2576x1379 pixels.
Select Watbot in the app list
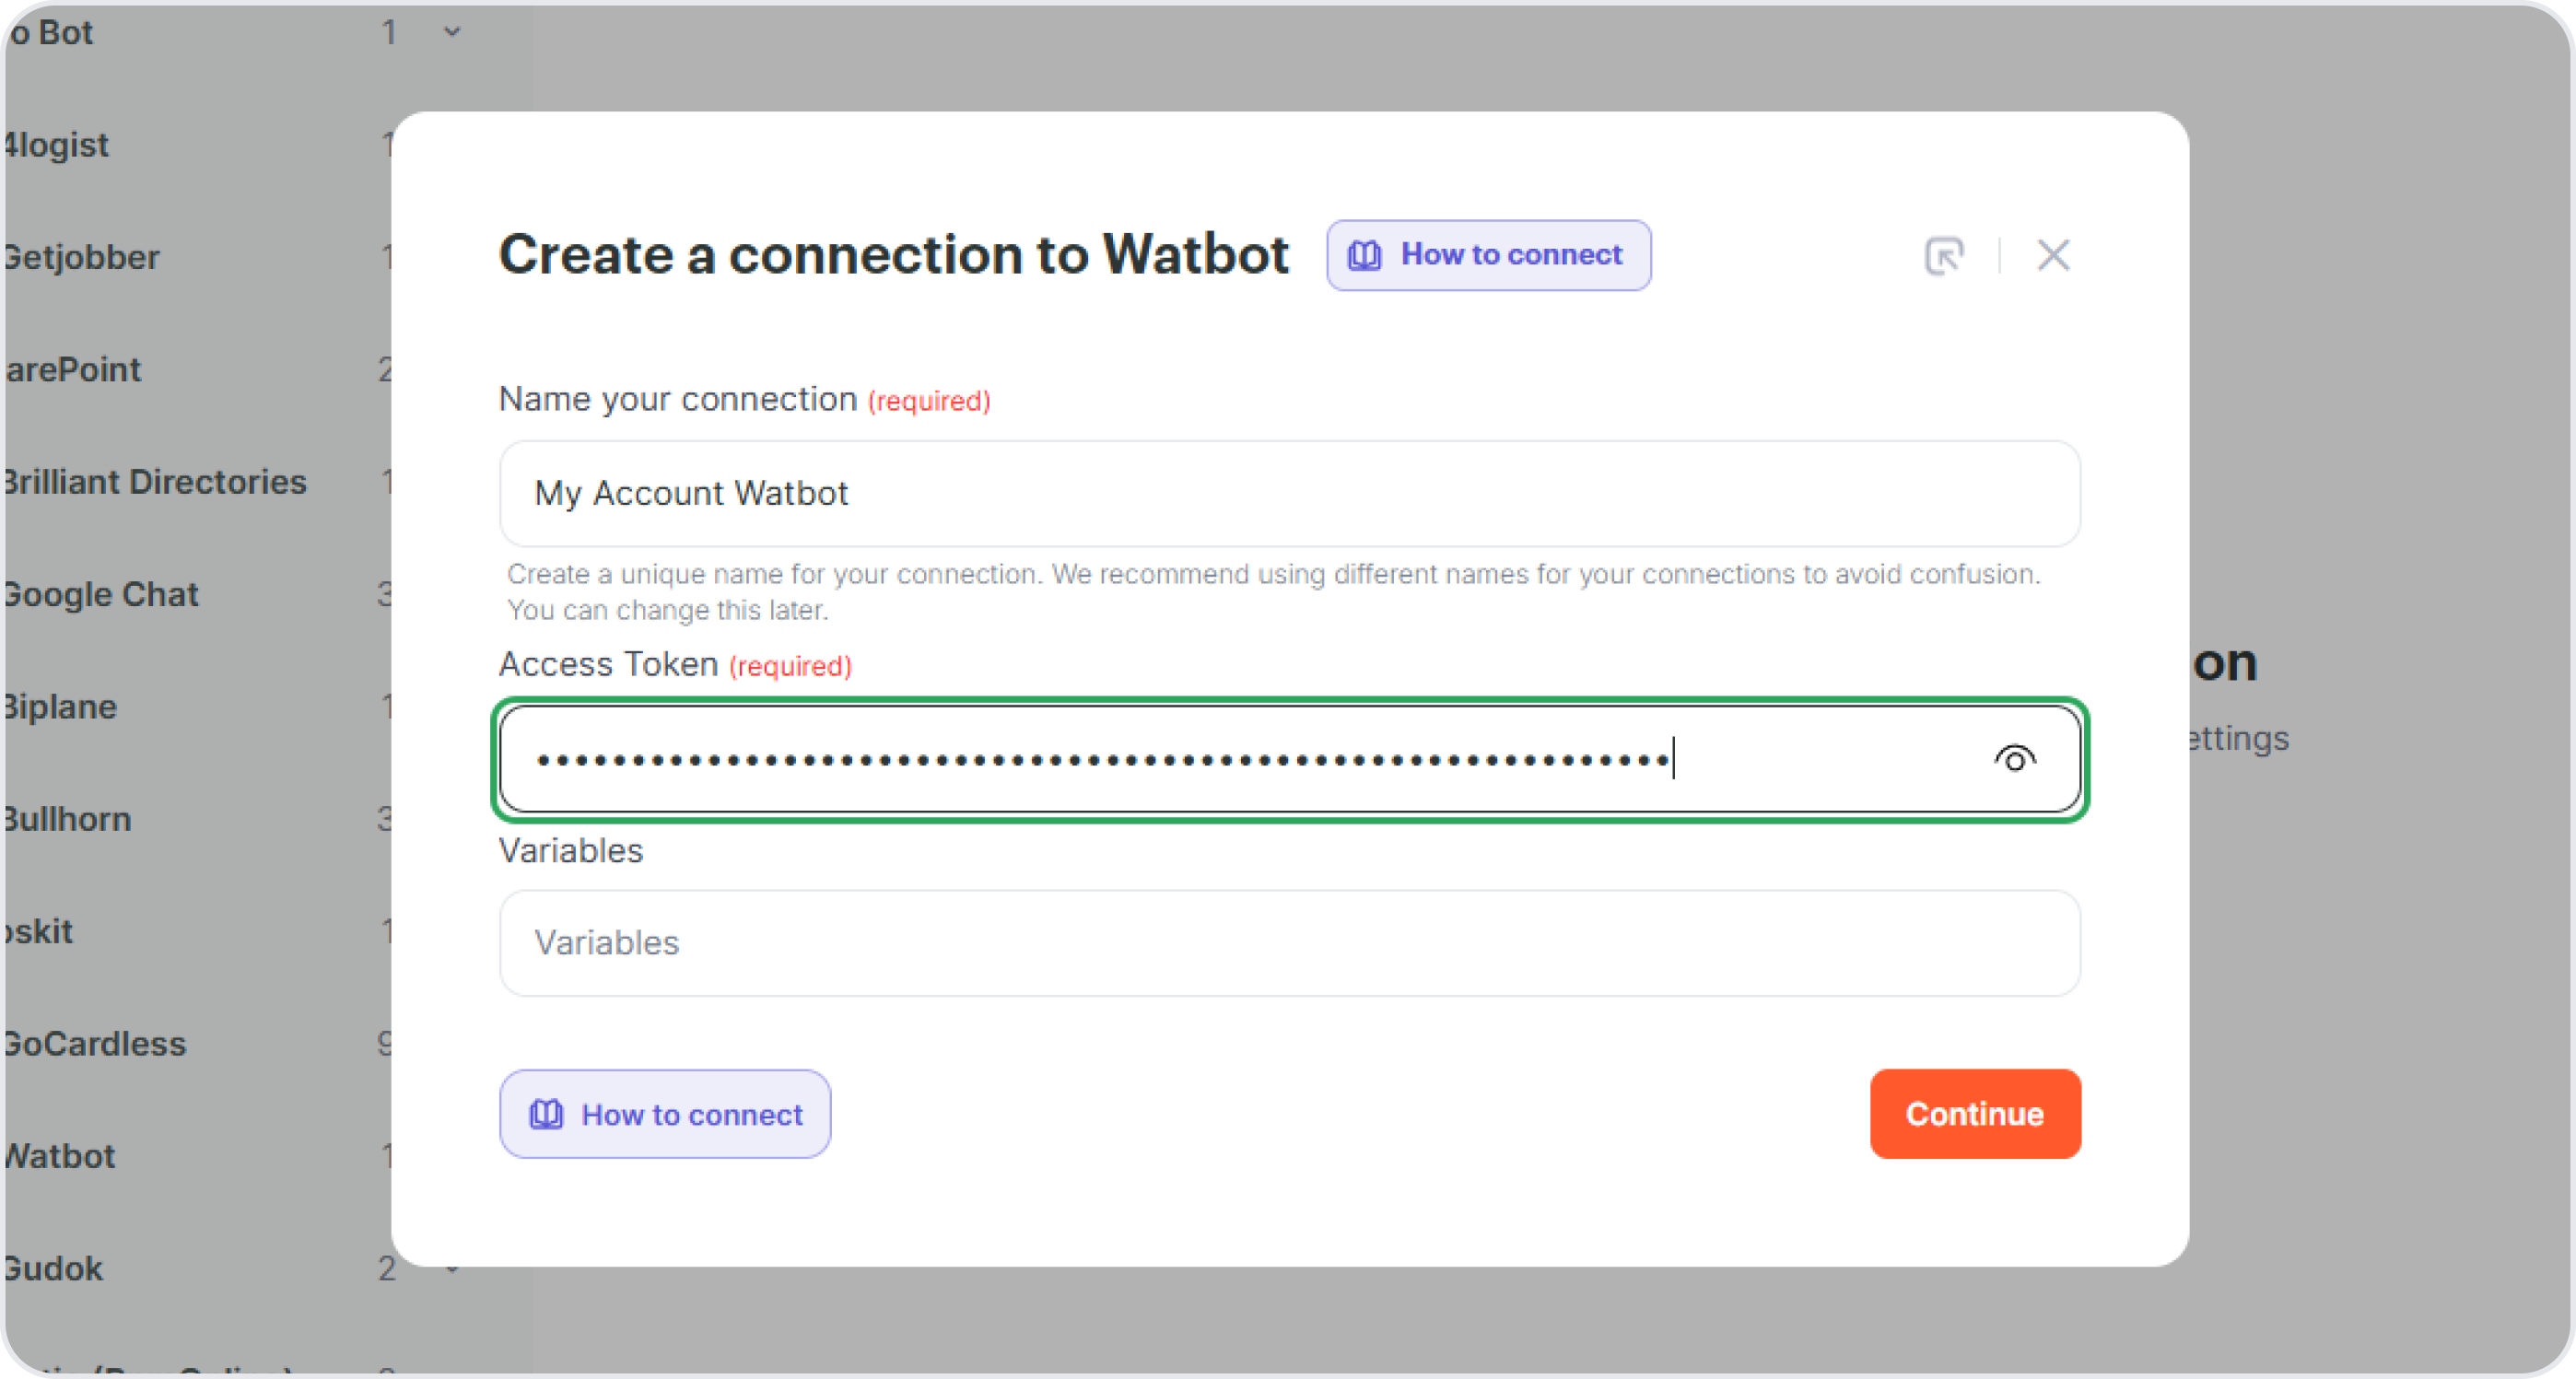coord(60,1156)
